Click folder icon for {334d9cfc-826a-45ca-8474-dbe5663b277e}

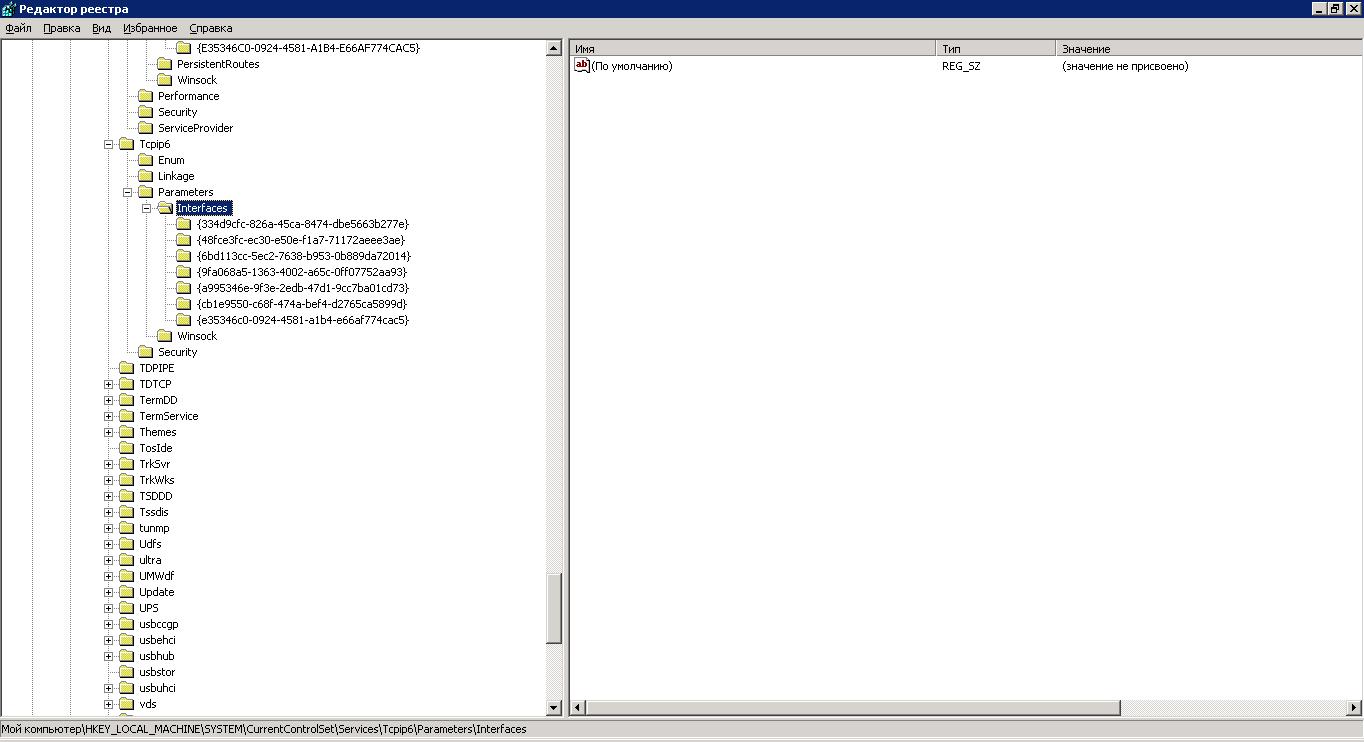(183, 224)
